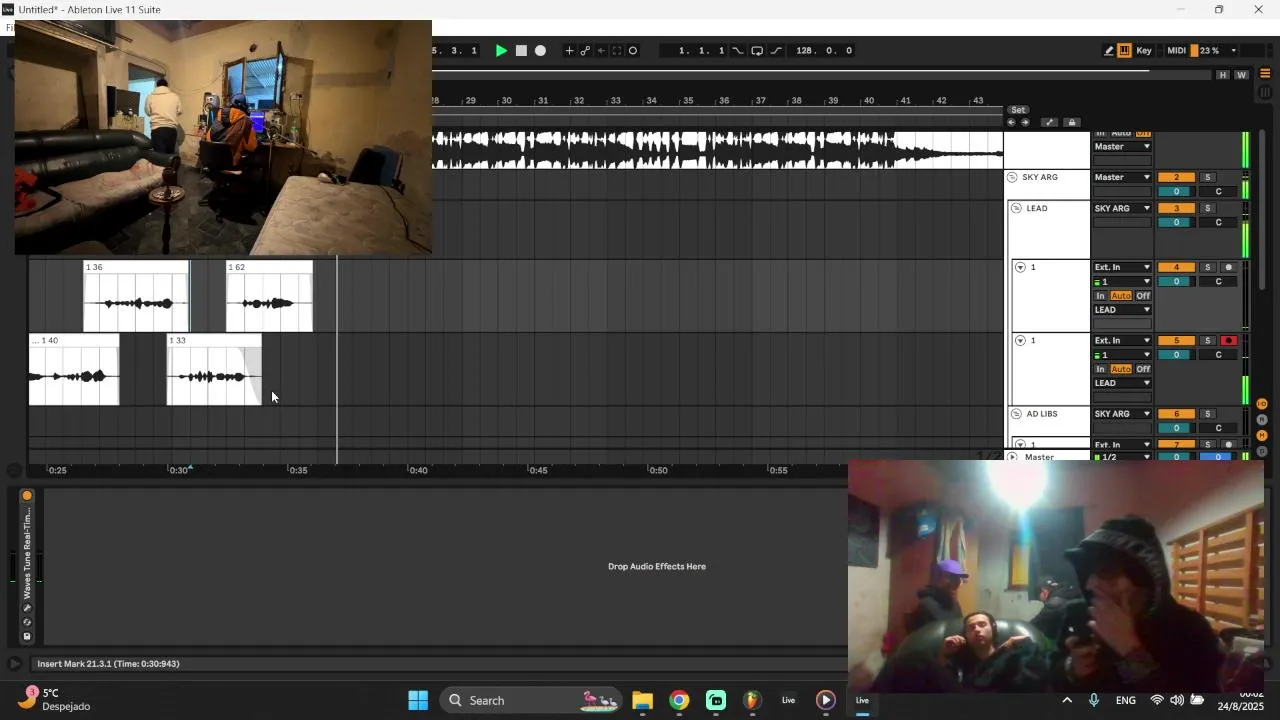Open Ext. In input dropdown on track 4

(x=1122, y=268)
